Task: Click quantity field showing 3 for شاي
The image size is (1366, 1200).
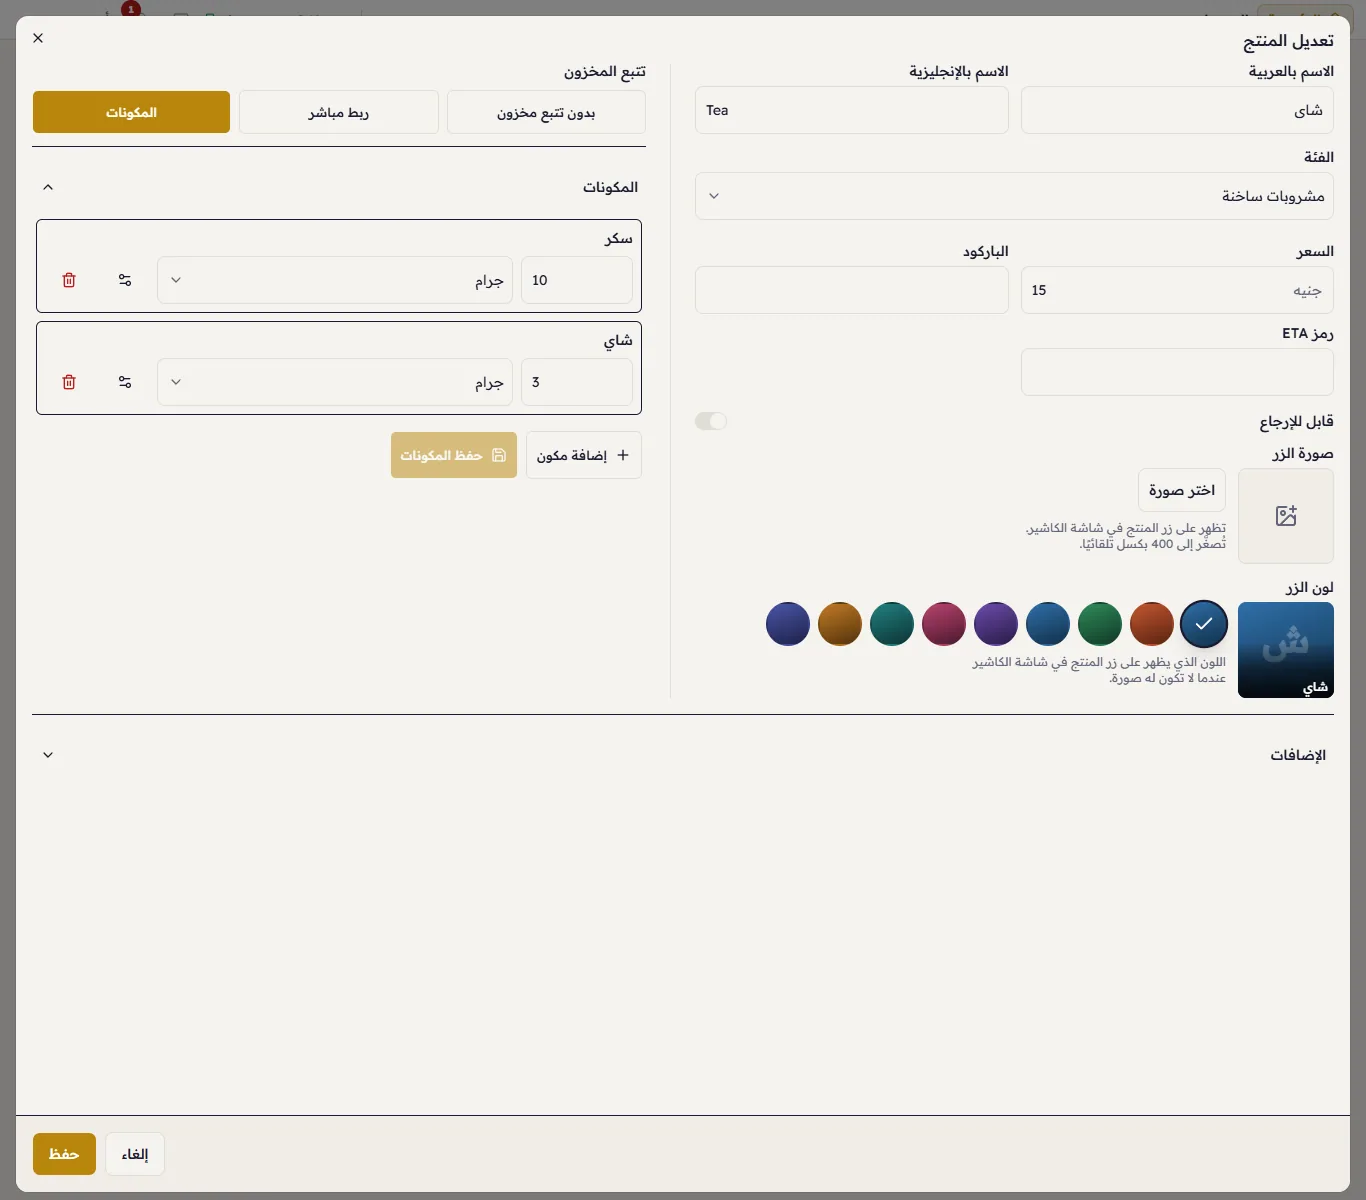Action: point(577,382)
